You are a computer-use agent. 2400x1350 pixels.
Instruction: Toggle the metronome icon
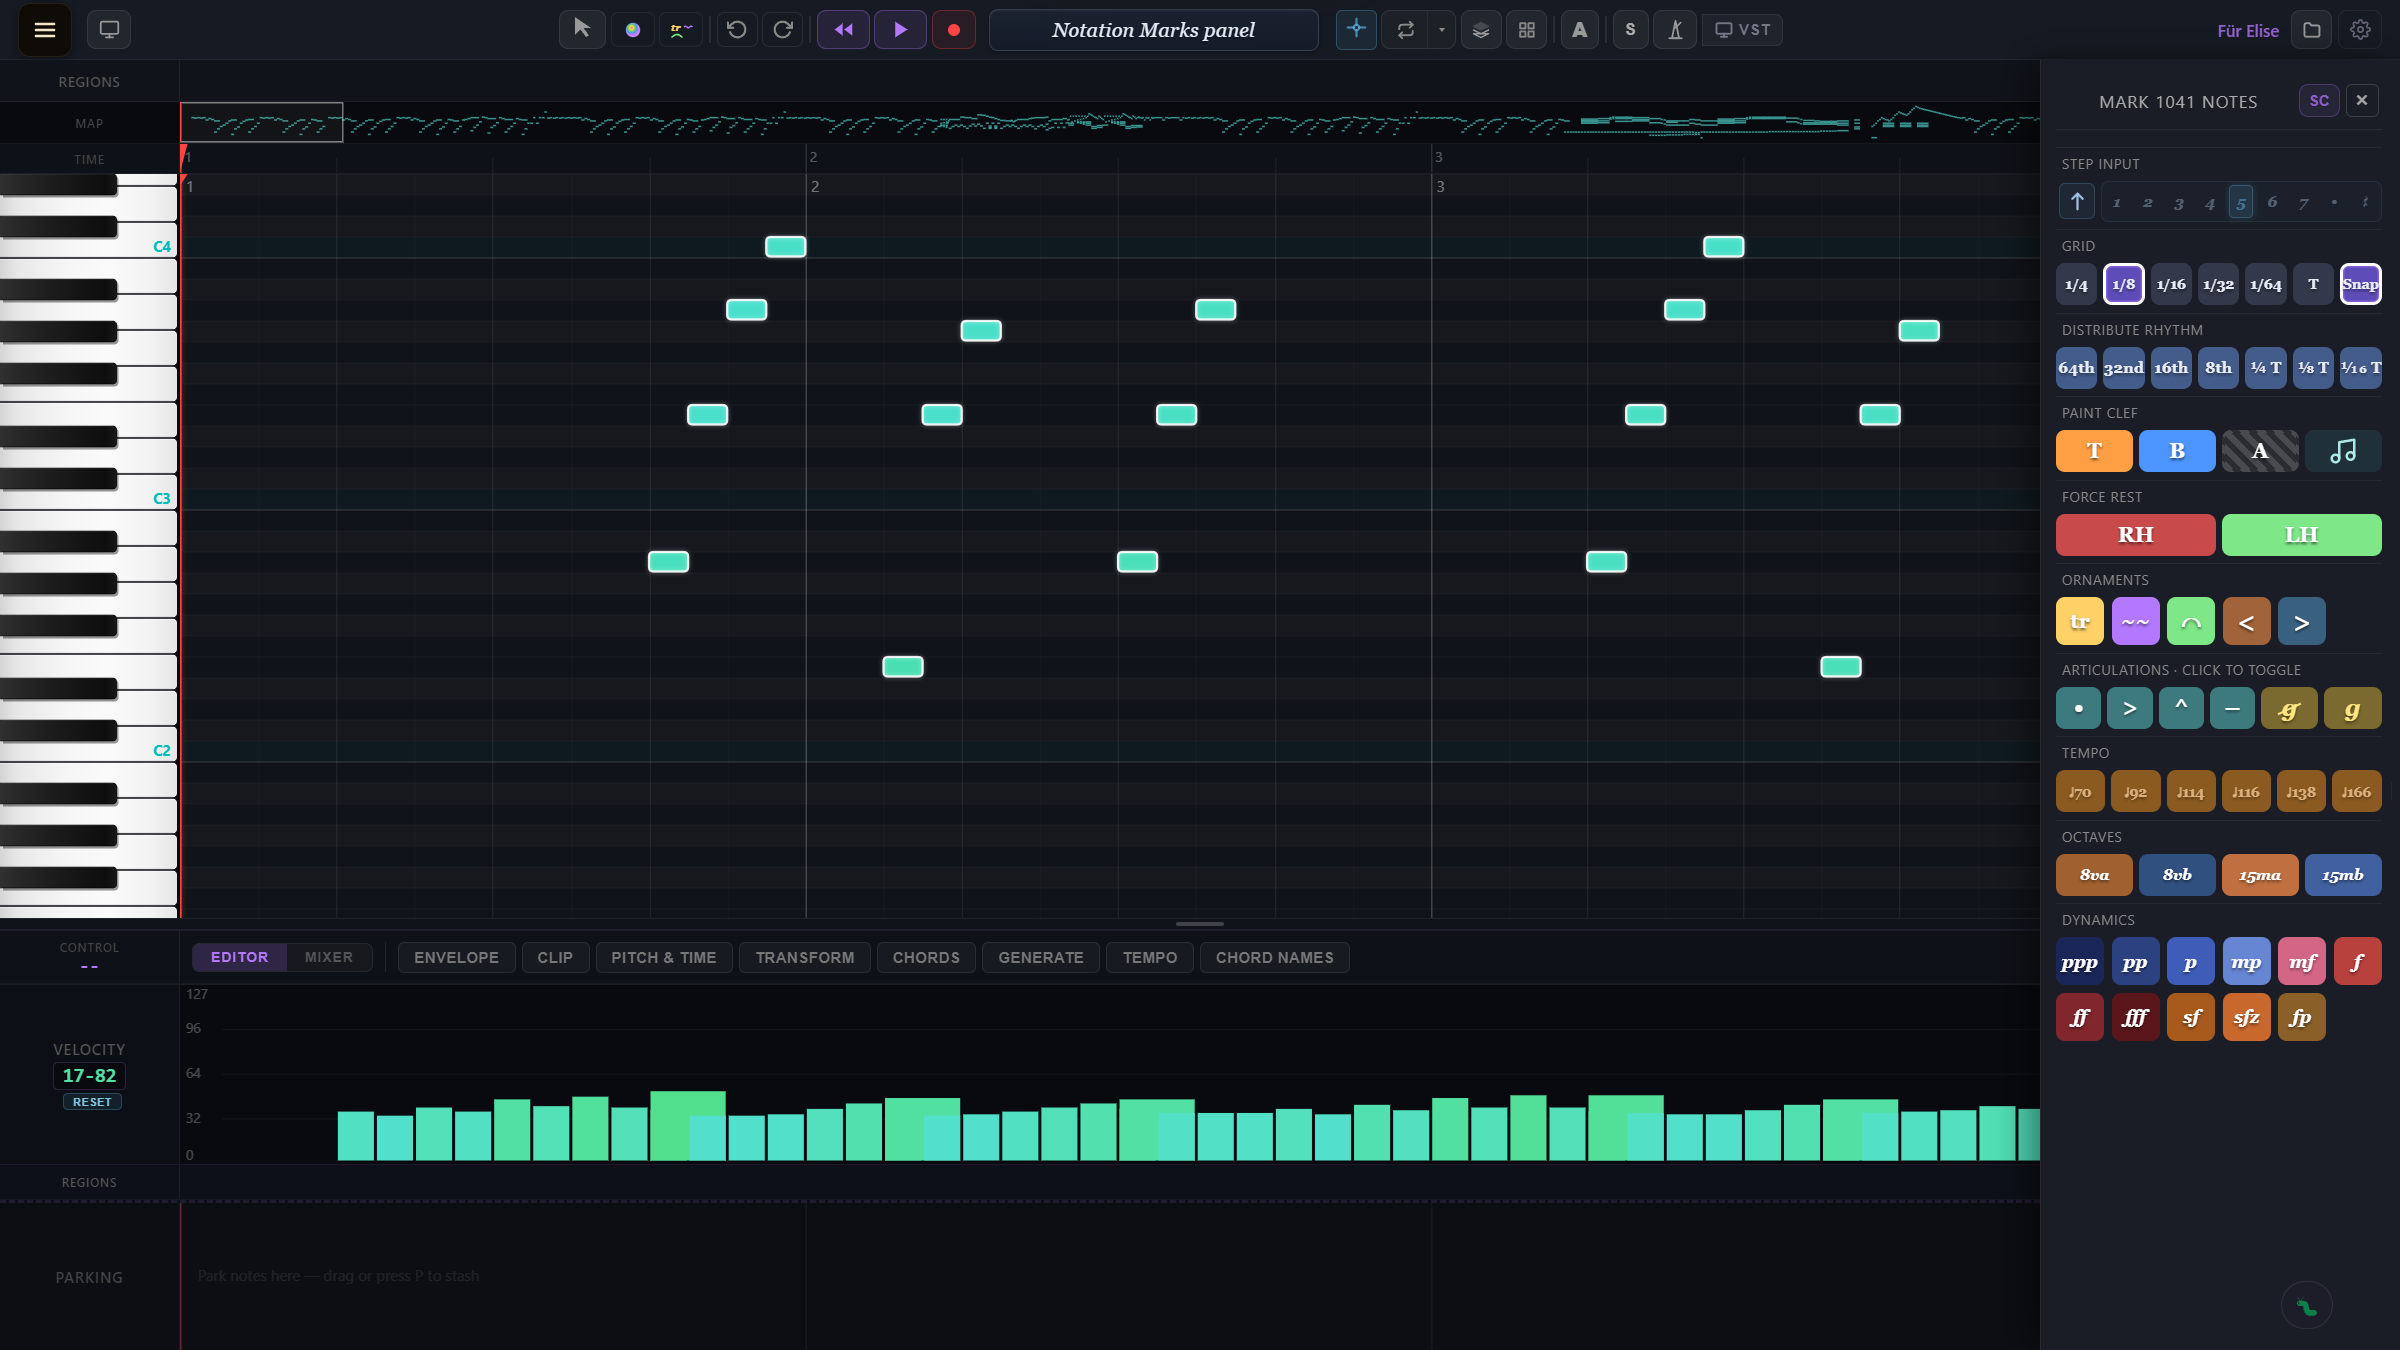click(x=1676, y=30)
